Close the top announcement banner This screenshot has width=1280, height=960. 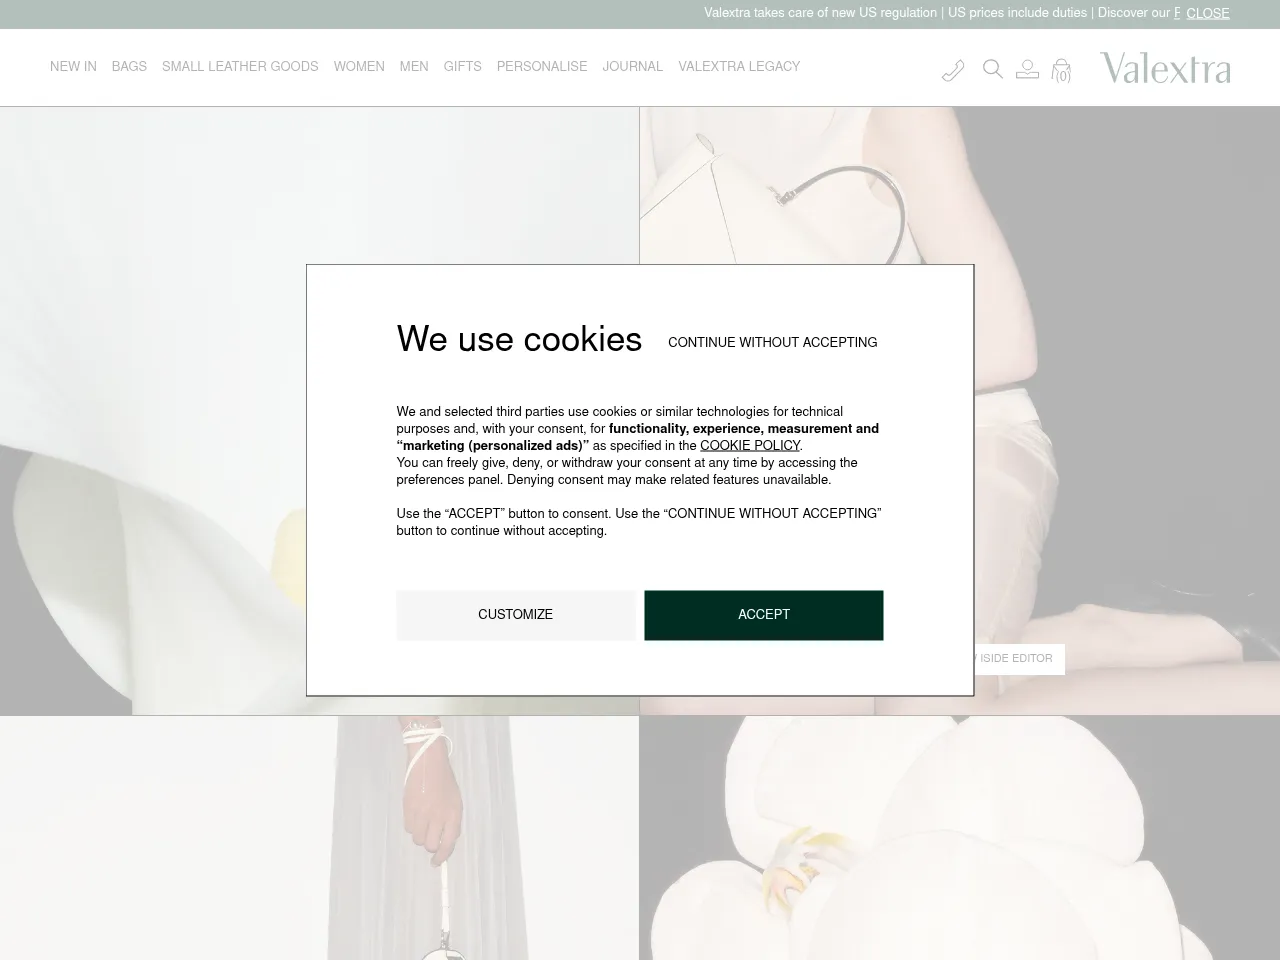point(1208,13)
